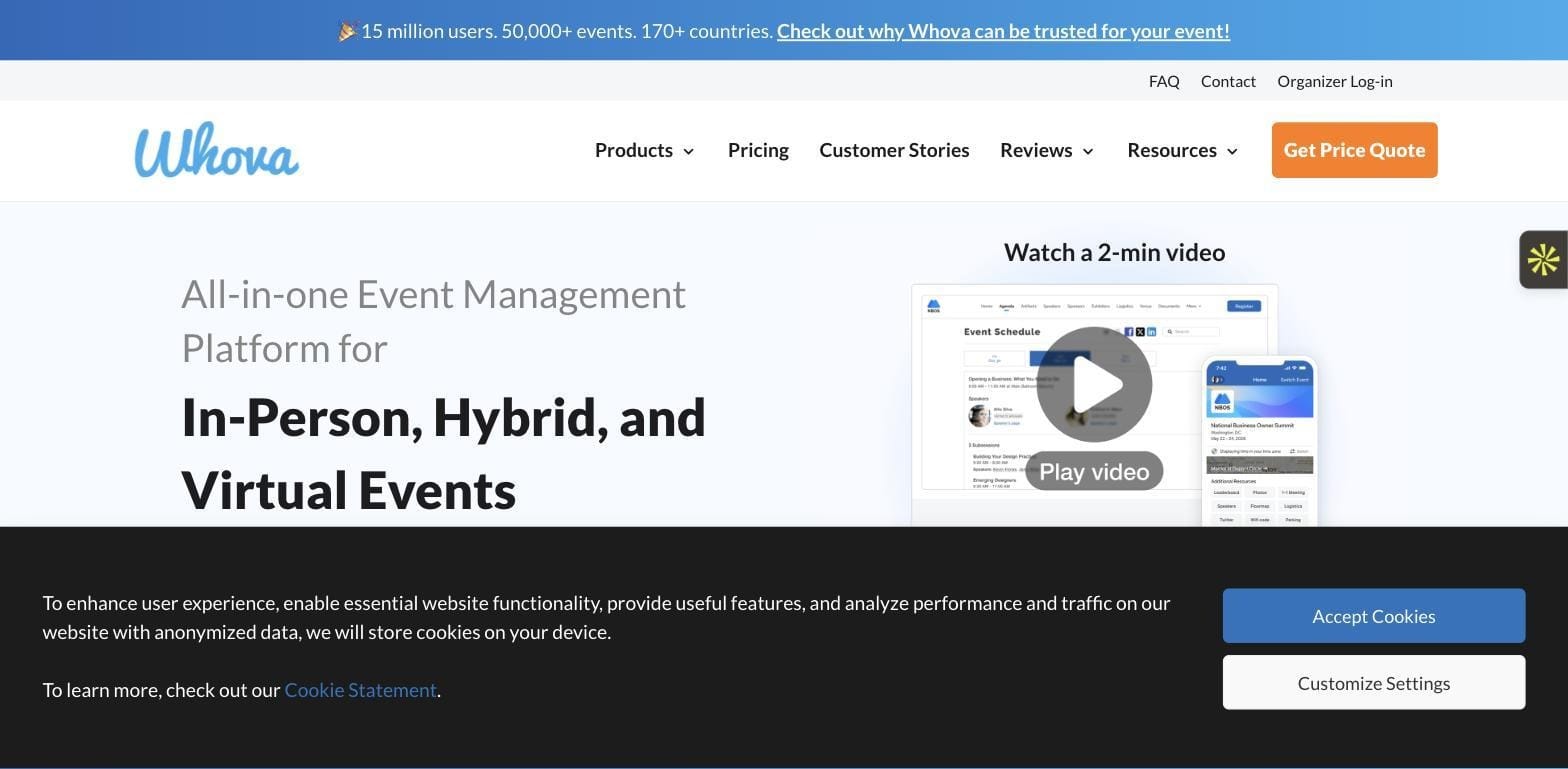The image size is (1568, 769).
Task: Open the Cookie Statement link
Action: click(360, 690)
